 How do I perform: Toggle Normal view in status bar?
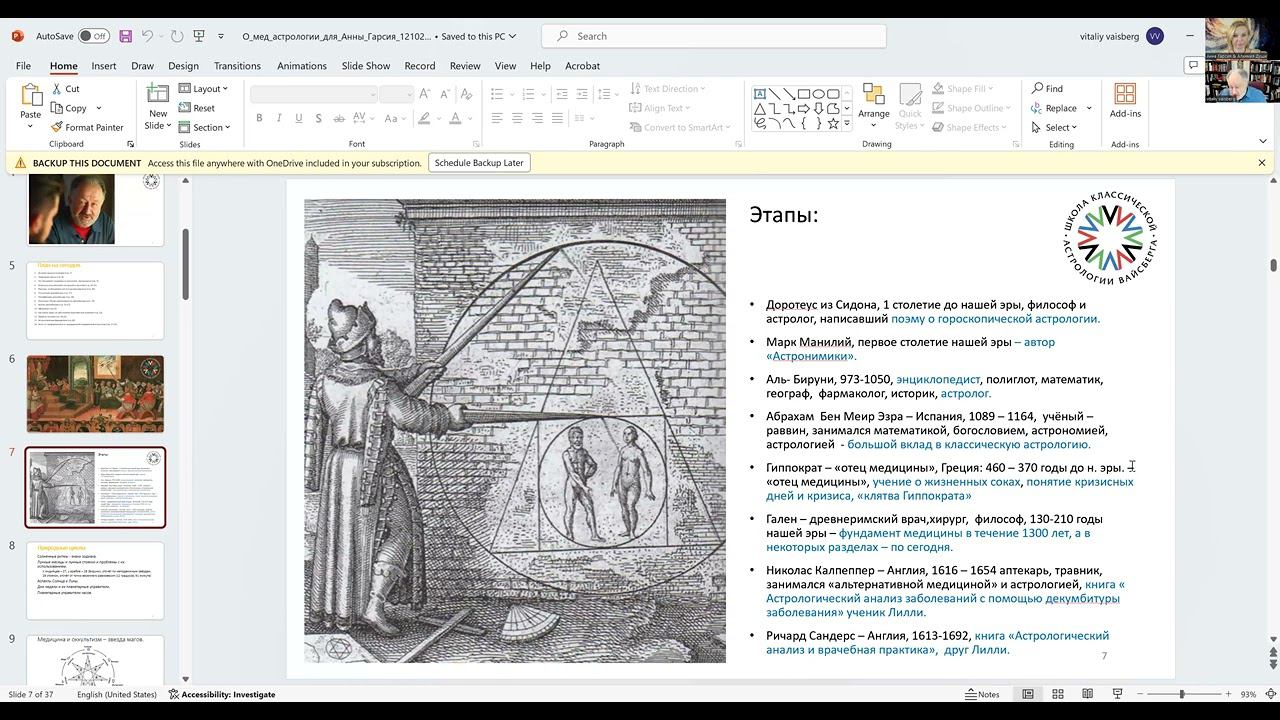tap(1027, 694)
